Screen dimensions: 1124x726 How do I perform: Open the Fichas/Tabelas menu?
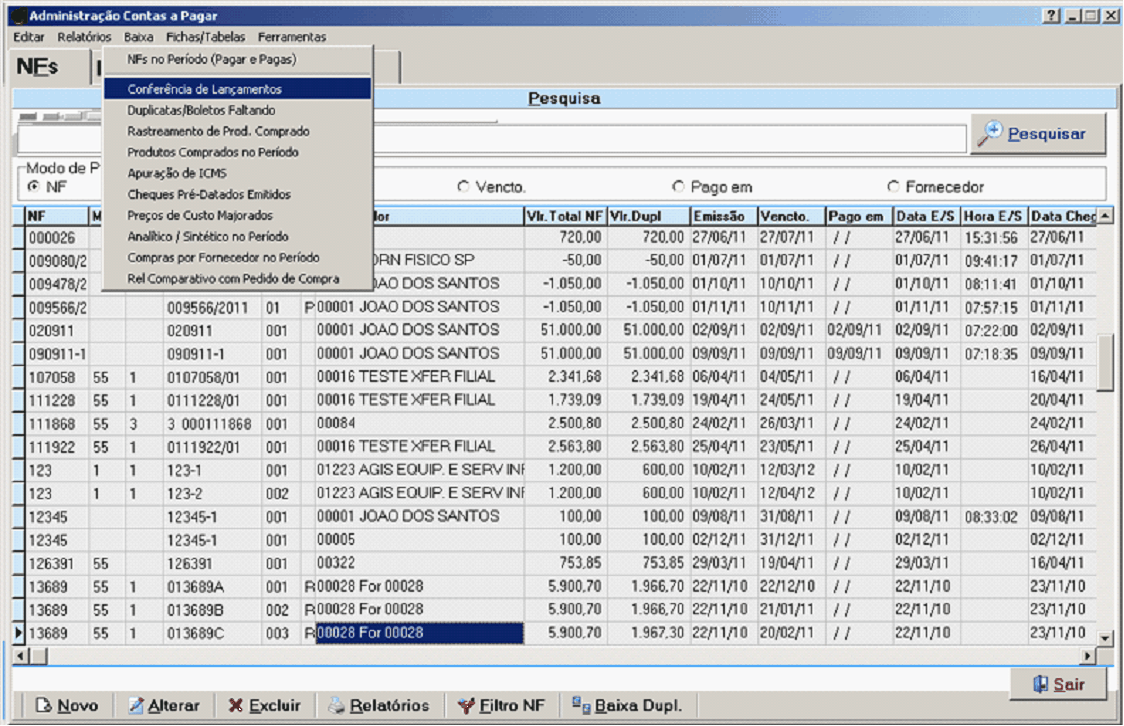point(206,37)
